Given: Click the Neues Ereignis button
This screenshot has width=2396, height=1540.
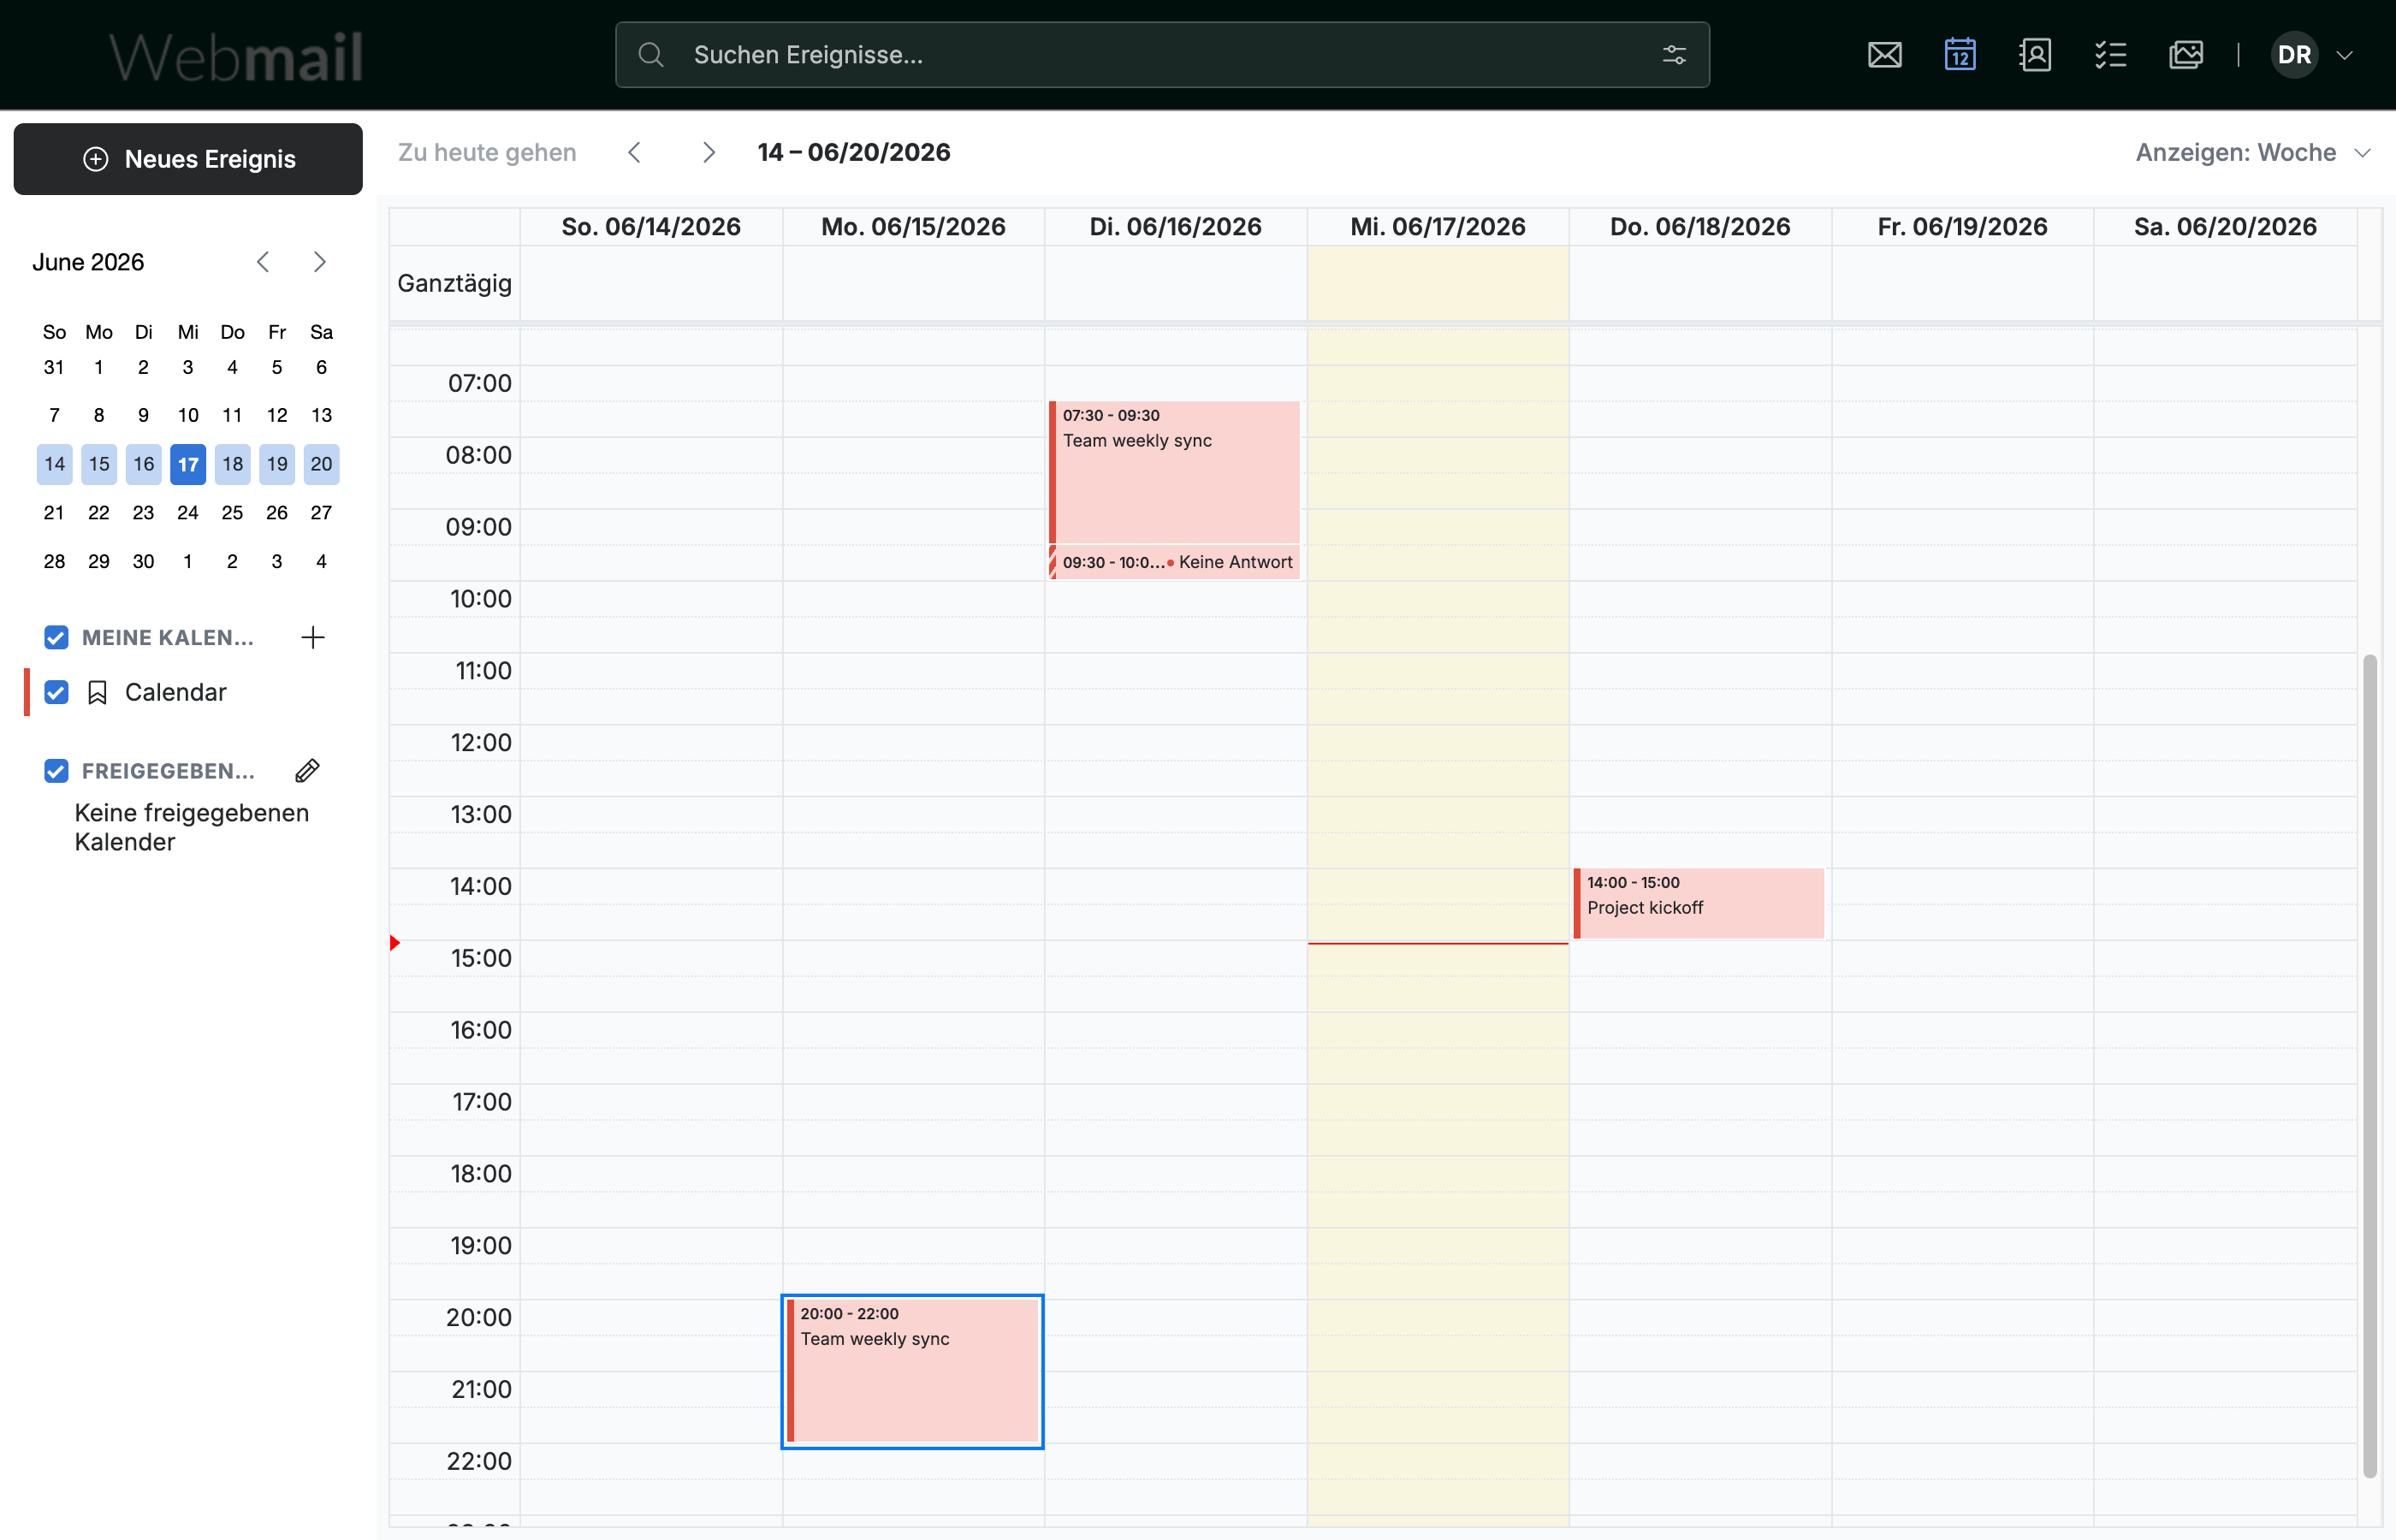Looking at the screenshot, I should [x=188, y=159].
